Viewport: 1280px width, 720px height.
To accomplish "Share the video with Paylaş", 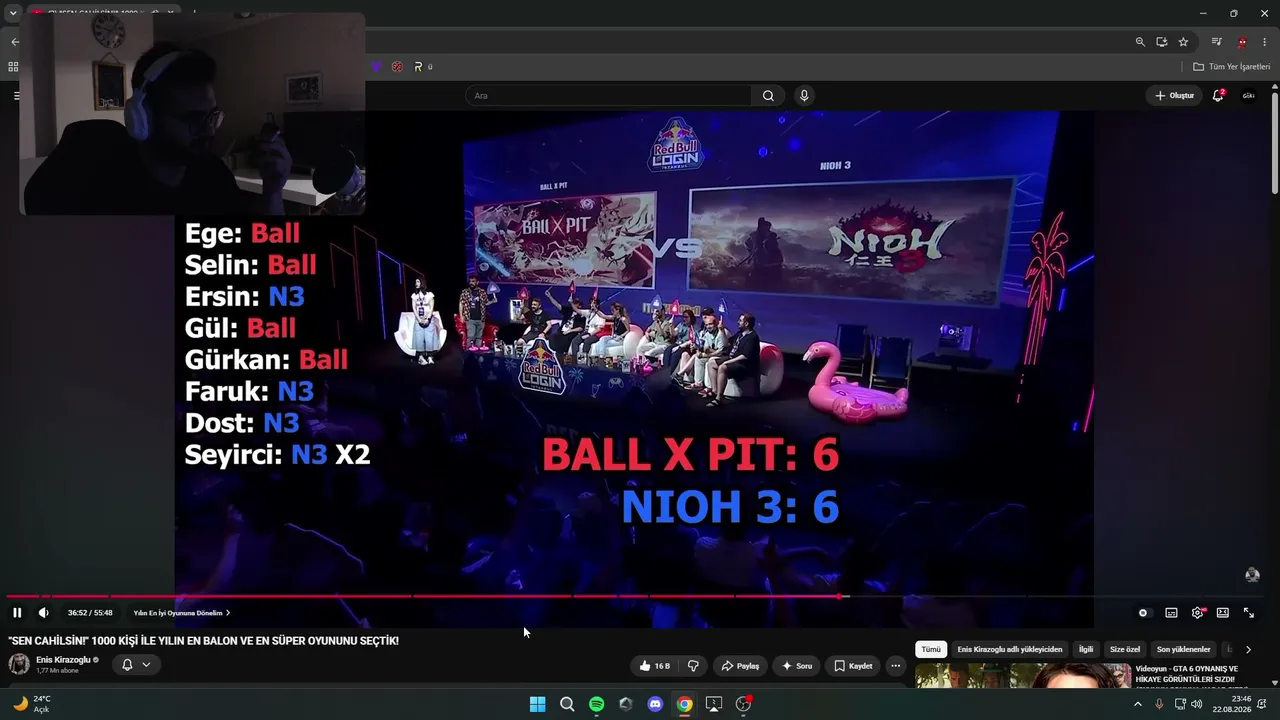I will [x=740, y=666].
